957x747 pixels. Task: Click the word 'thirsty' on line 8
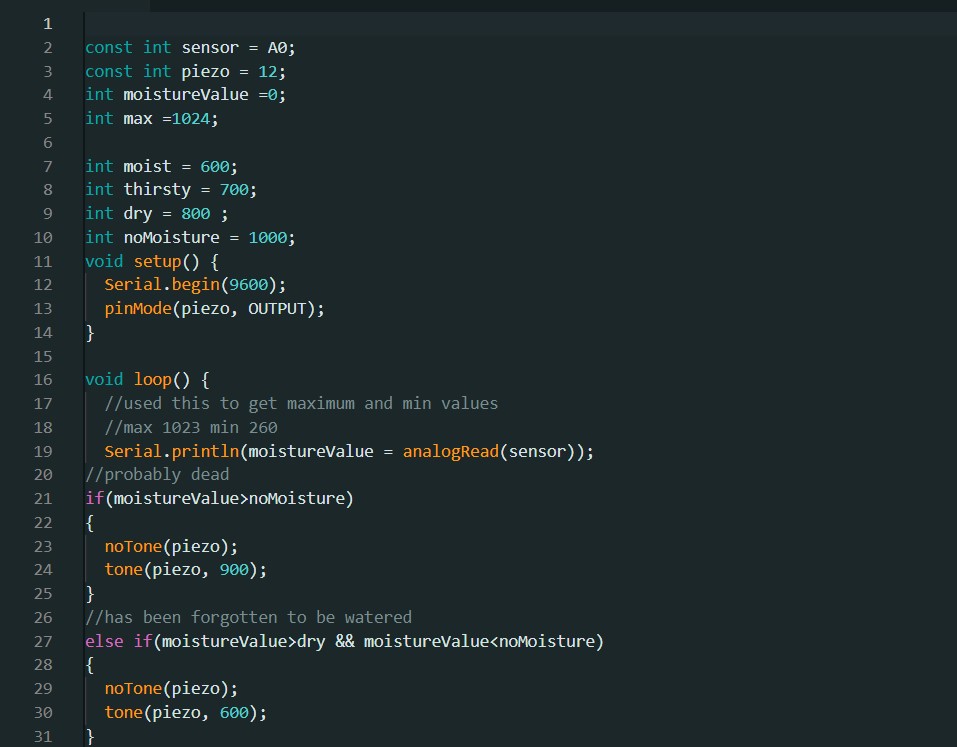pos(157,190)
